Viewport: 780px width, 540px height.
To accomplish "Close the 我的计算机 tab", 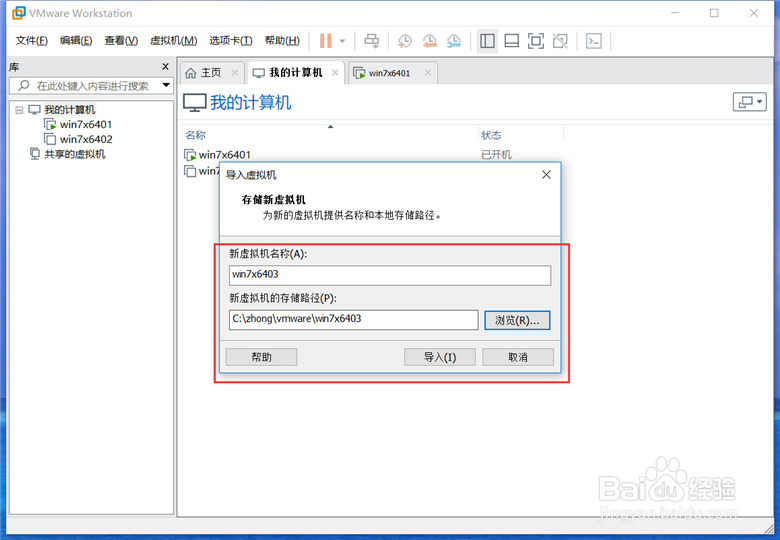I will 335,73.
